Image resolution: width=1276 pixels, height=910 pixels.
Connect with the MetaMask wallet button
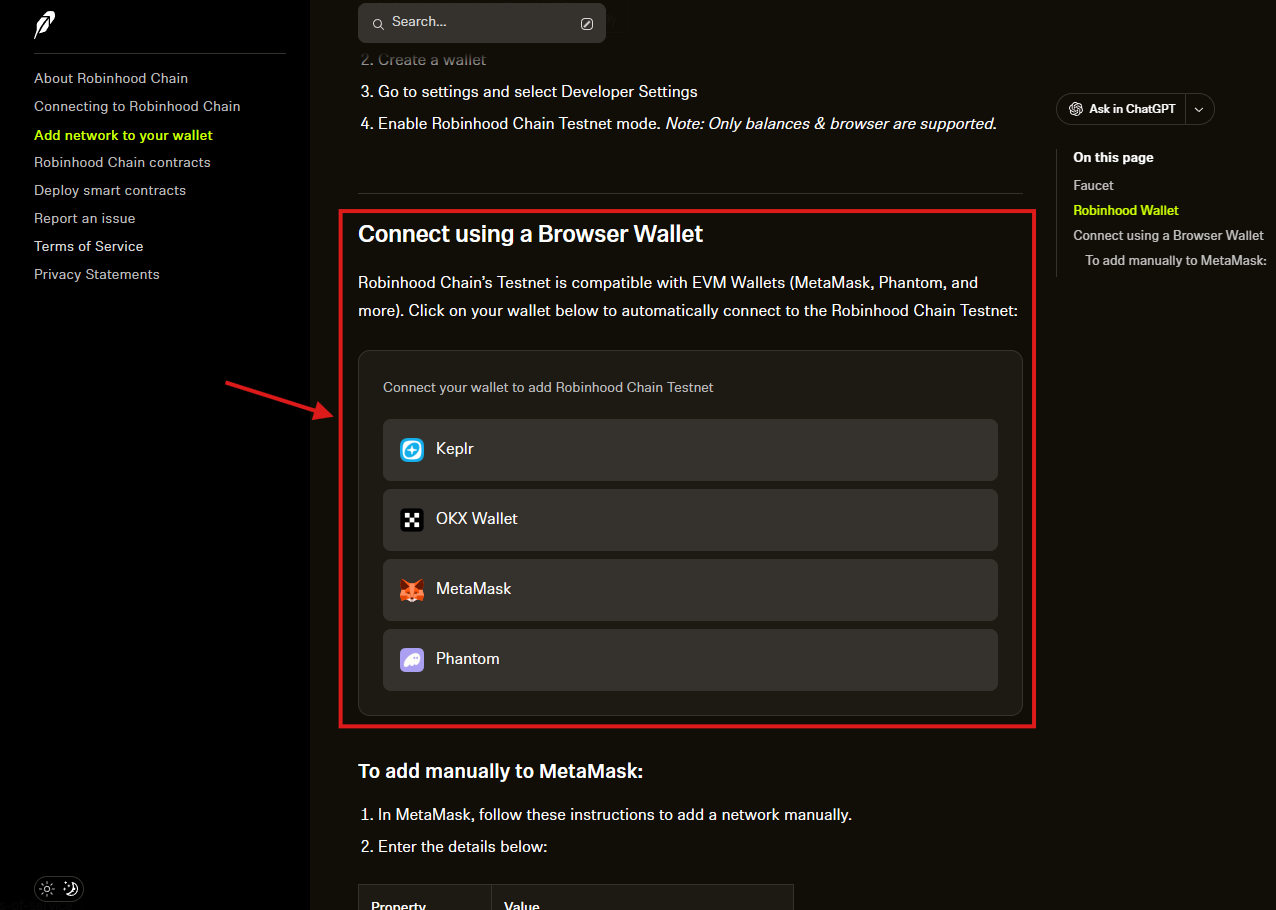690,590
